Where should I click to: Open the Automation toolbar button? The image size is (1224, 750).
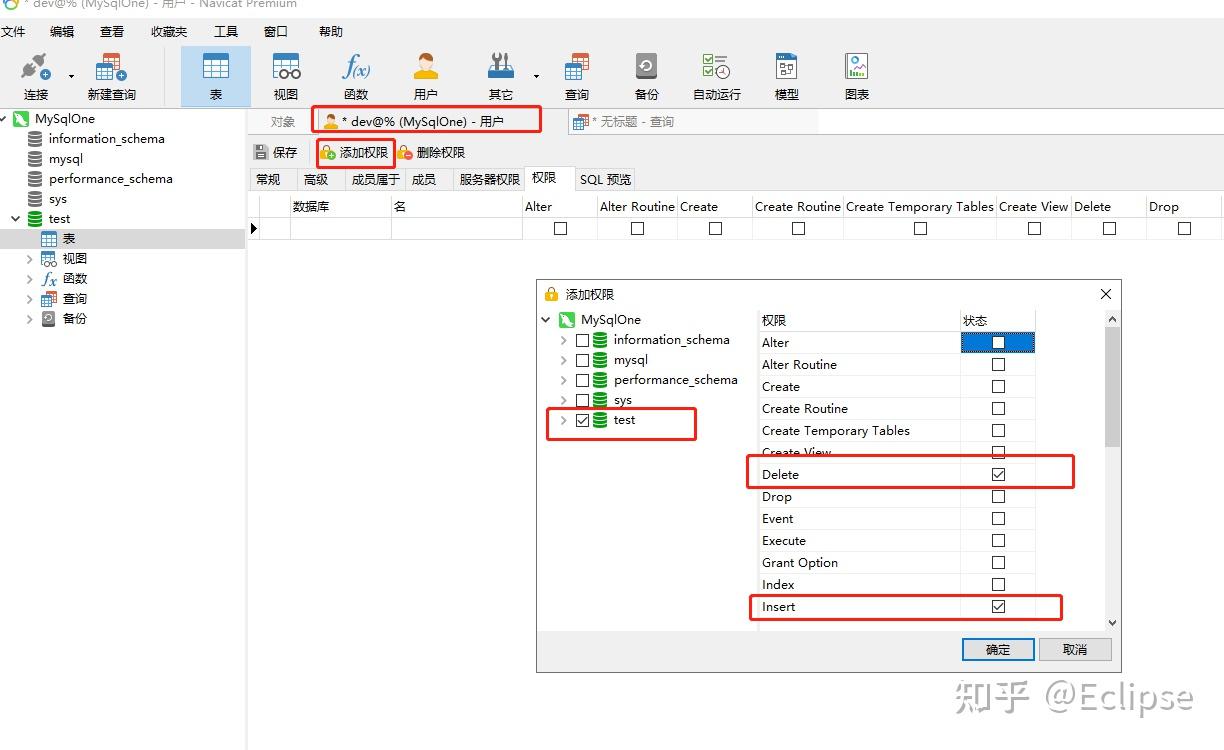(717, 77)
